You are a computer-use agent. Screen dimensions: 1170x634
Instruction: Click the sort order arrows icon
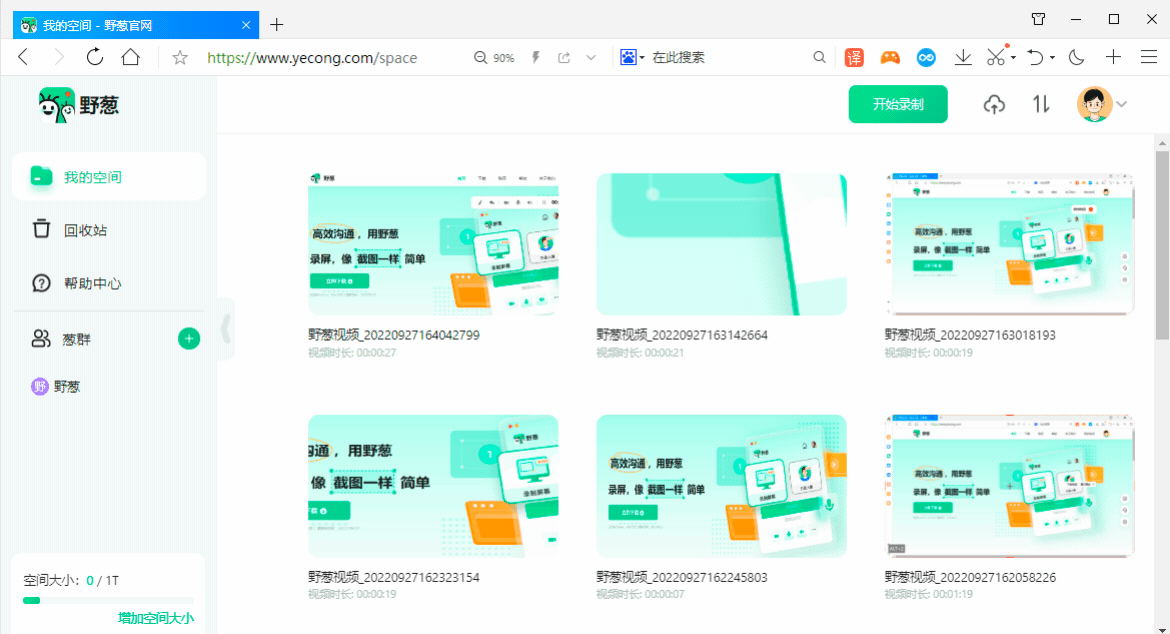tap(1041, 104)
